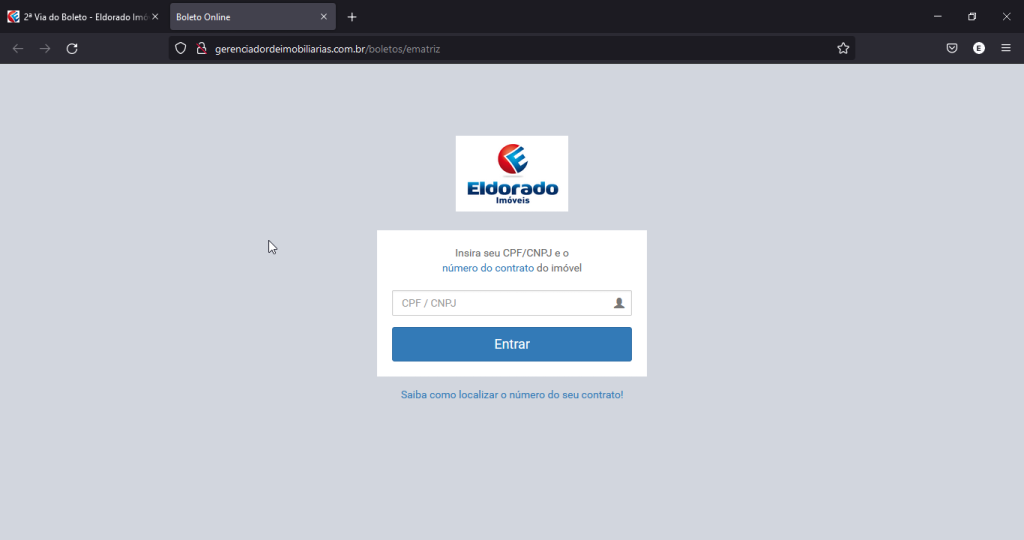
Task: Open tracking protection shield icon
Action: click(x=181, y=48)
